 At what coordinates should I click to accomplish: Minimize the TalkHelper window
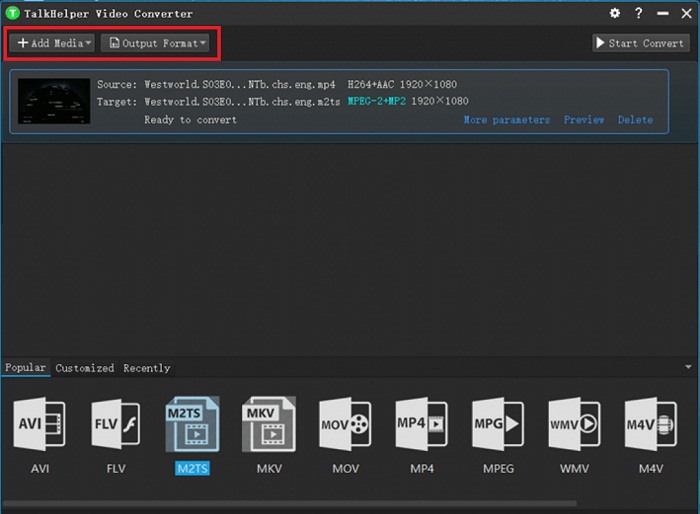point(663,13)
